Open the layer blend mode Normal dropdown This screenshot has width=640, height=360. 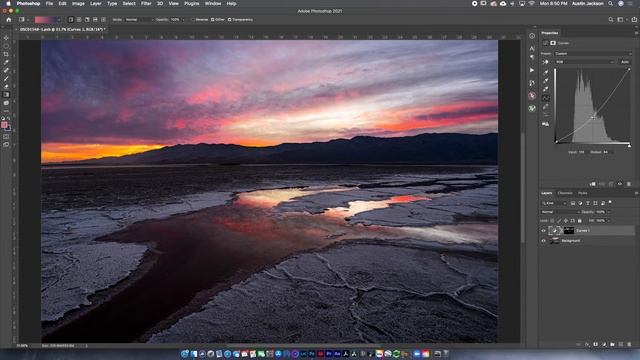tap(560, 212)
